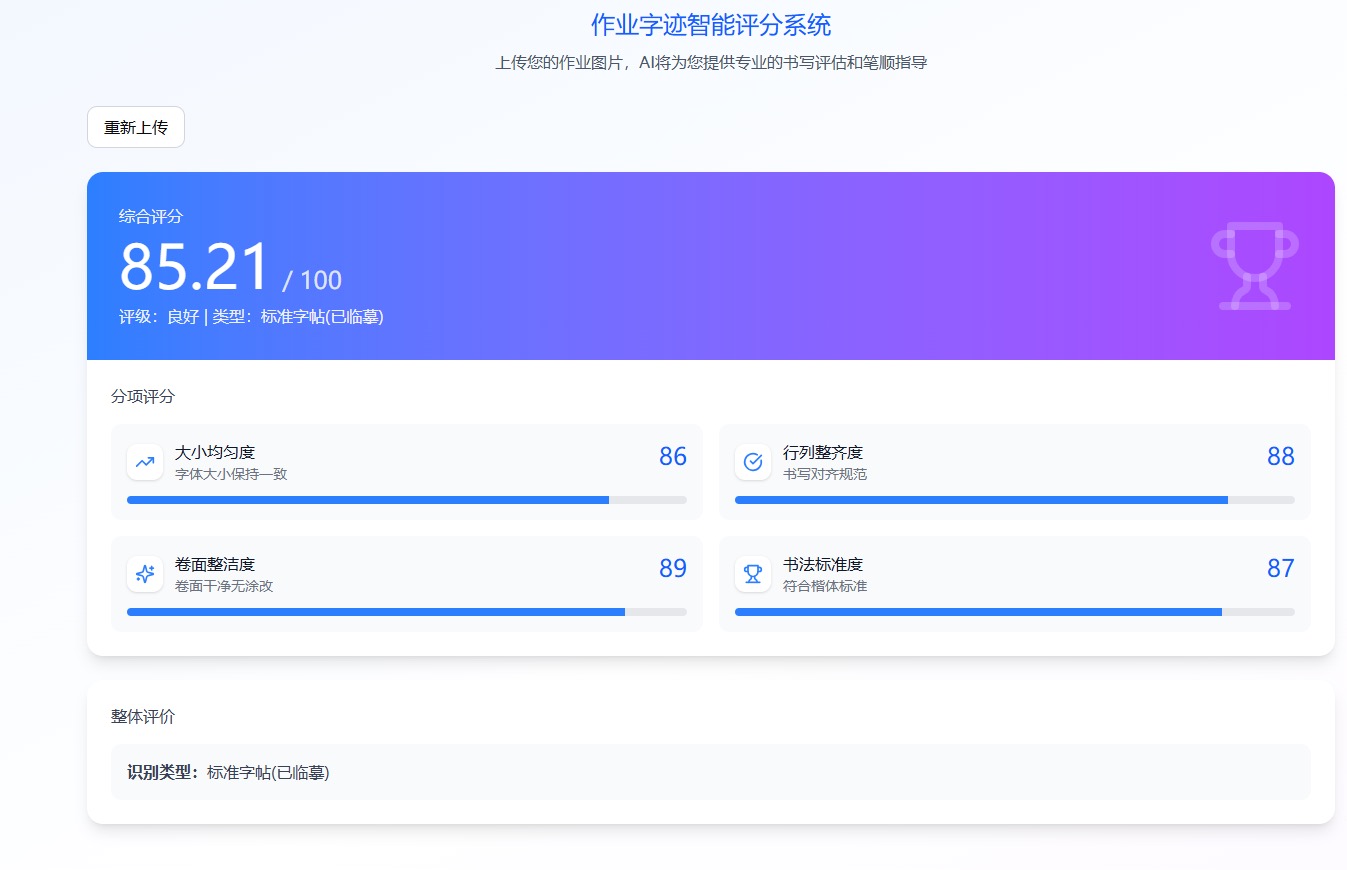The image size is (1347, 870).
Task: Click the 标准字帖(已临摹) type label in banner
Action: 320,317
